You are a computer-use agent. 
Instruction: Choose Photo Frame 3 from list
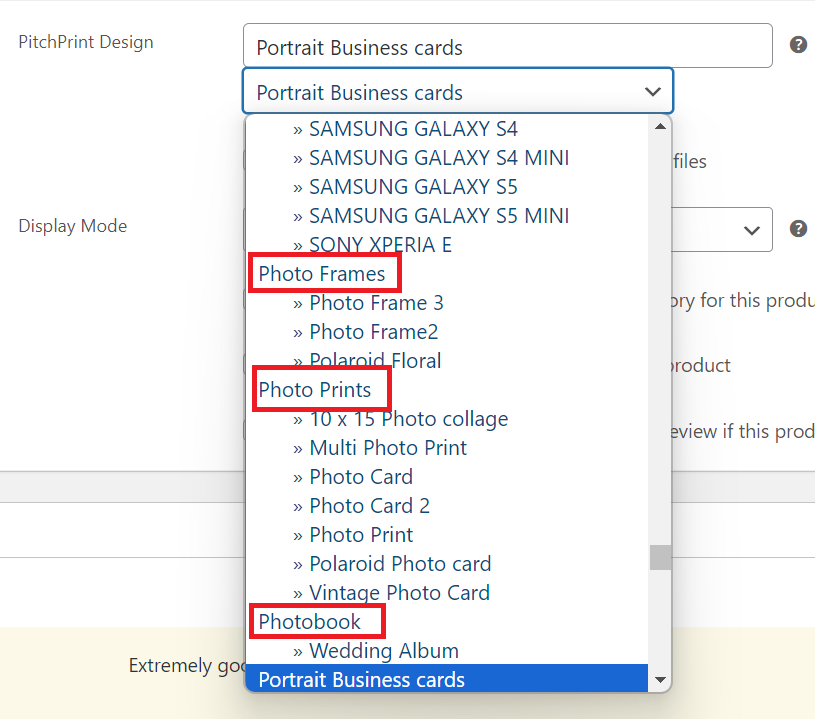[447, 303]
